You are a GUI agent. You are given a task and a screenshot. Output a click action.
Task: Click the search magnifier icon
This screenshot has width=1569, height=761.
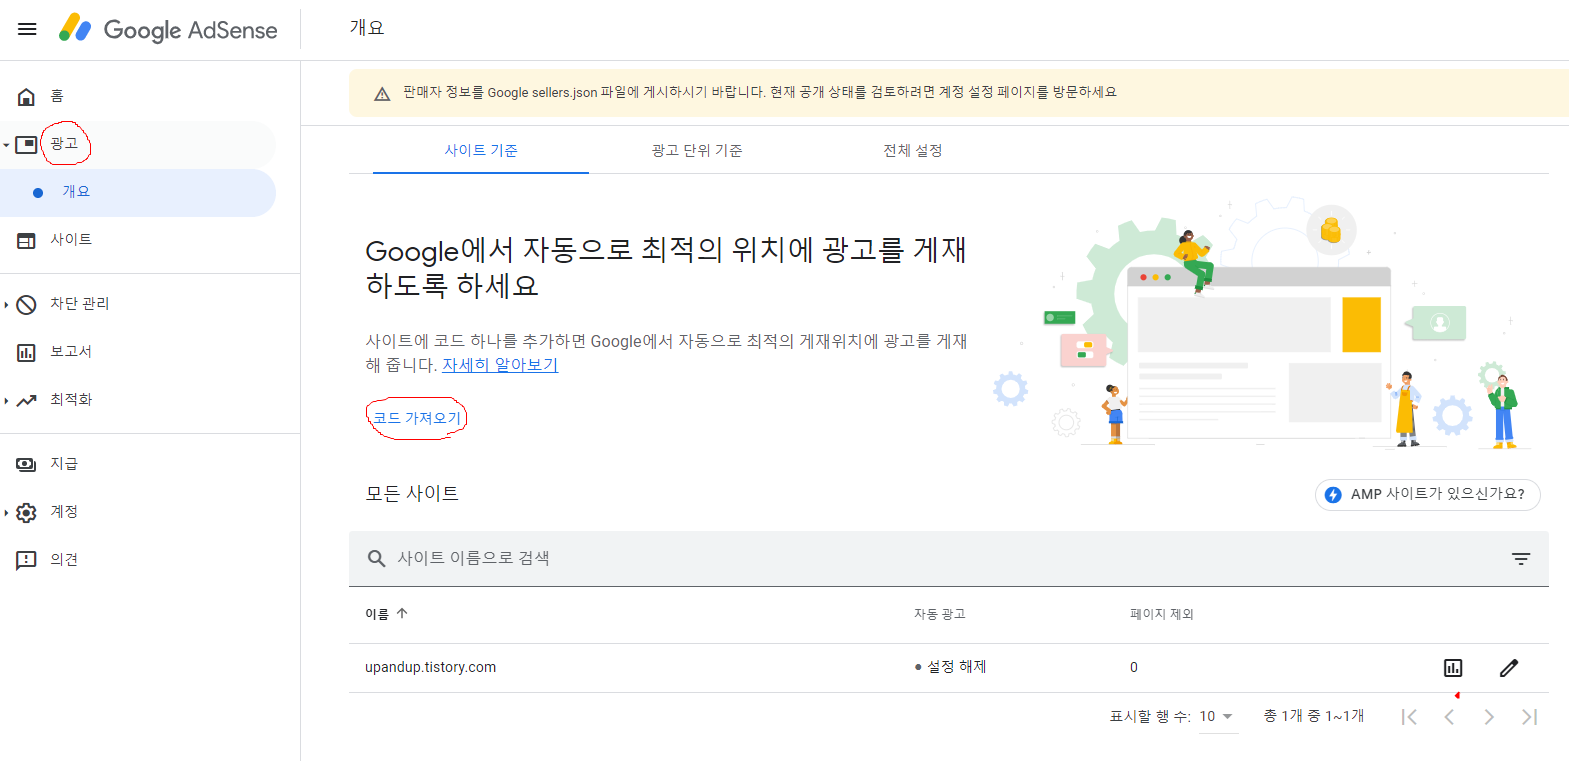[376, 558]
